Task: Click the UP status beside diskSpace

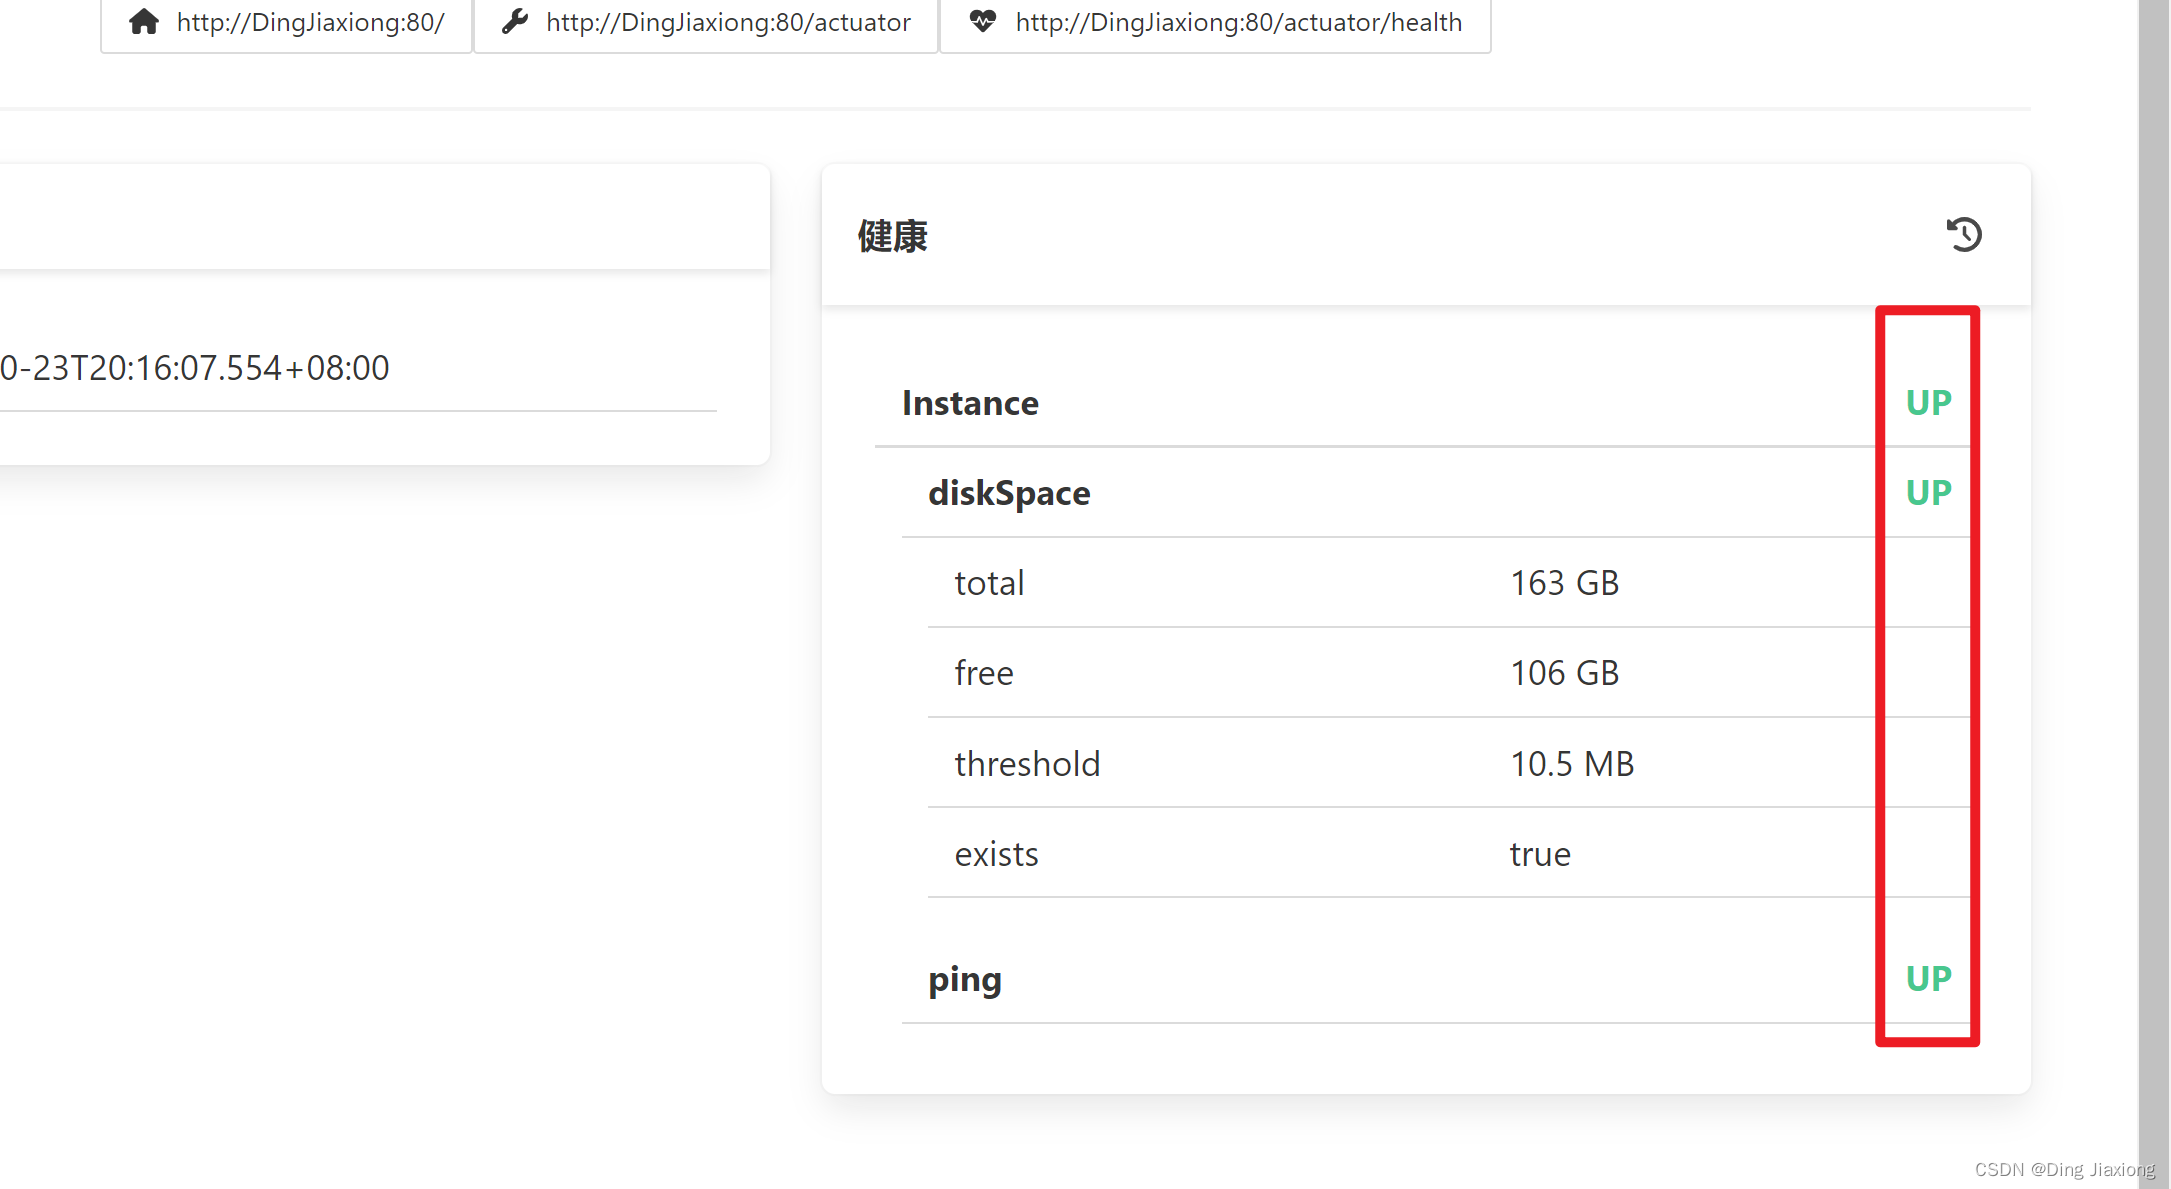Action: pyautogui.click(x=1928, y=493)
